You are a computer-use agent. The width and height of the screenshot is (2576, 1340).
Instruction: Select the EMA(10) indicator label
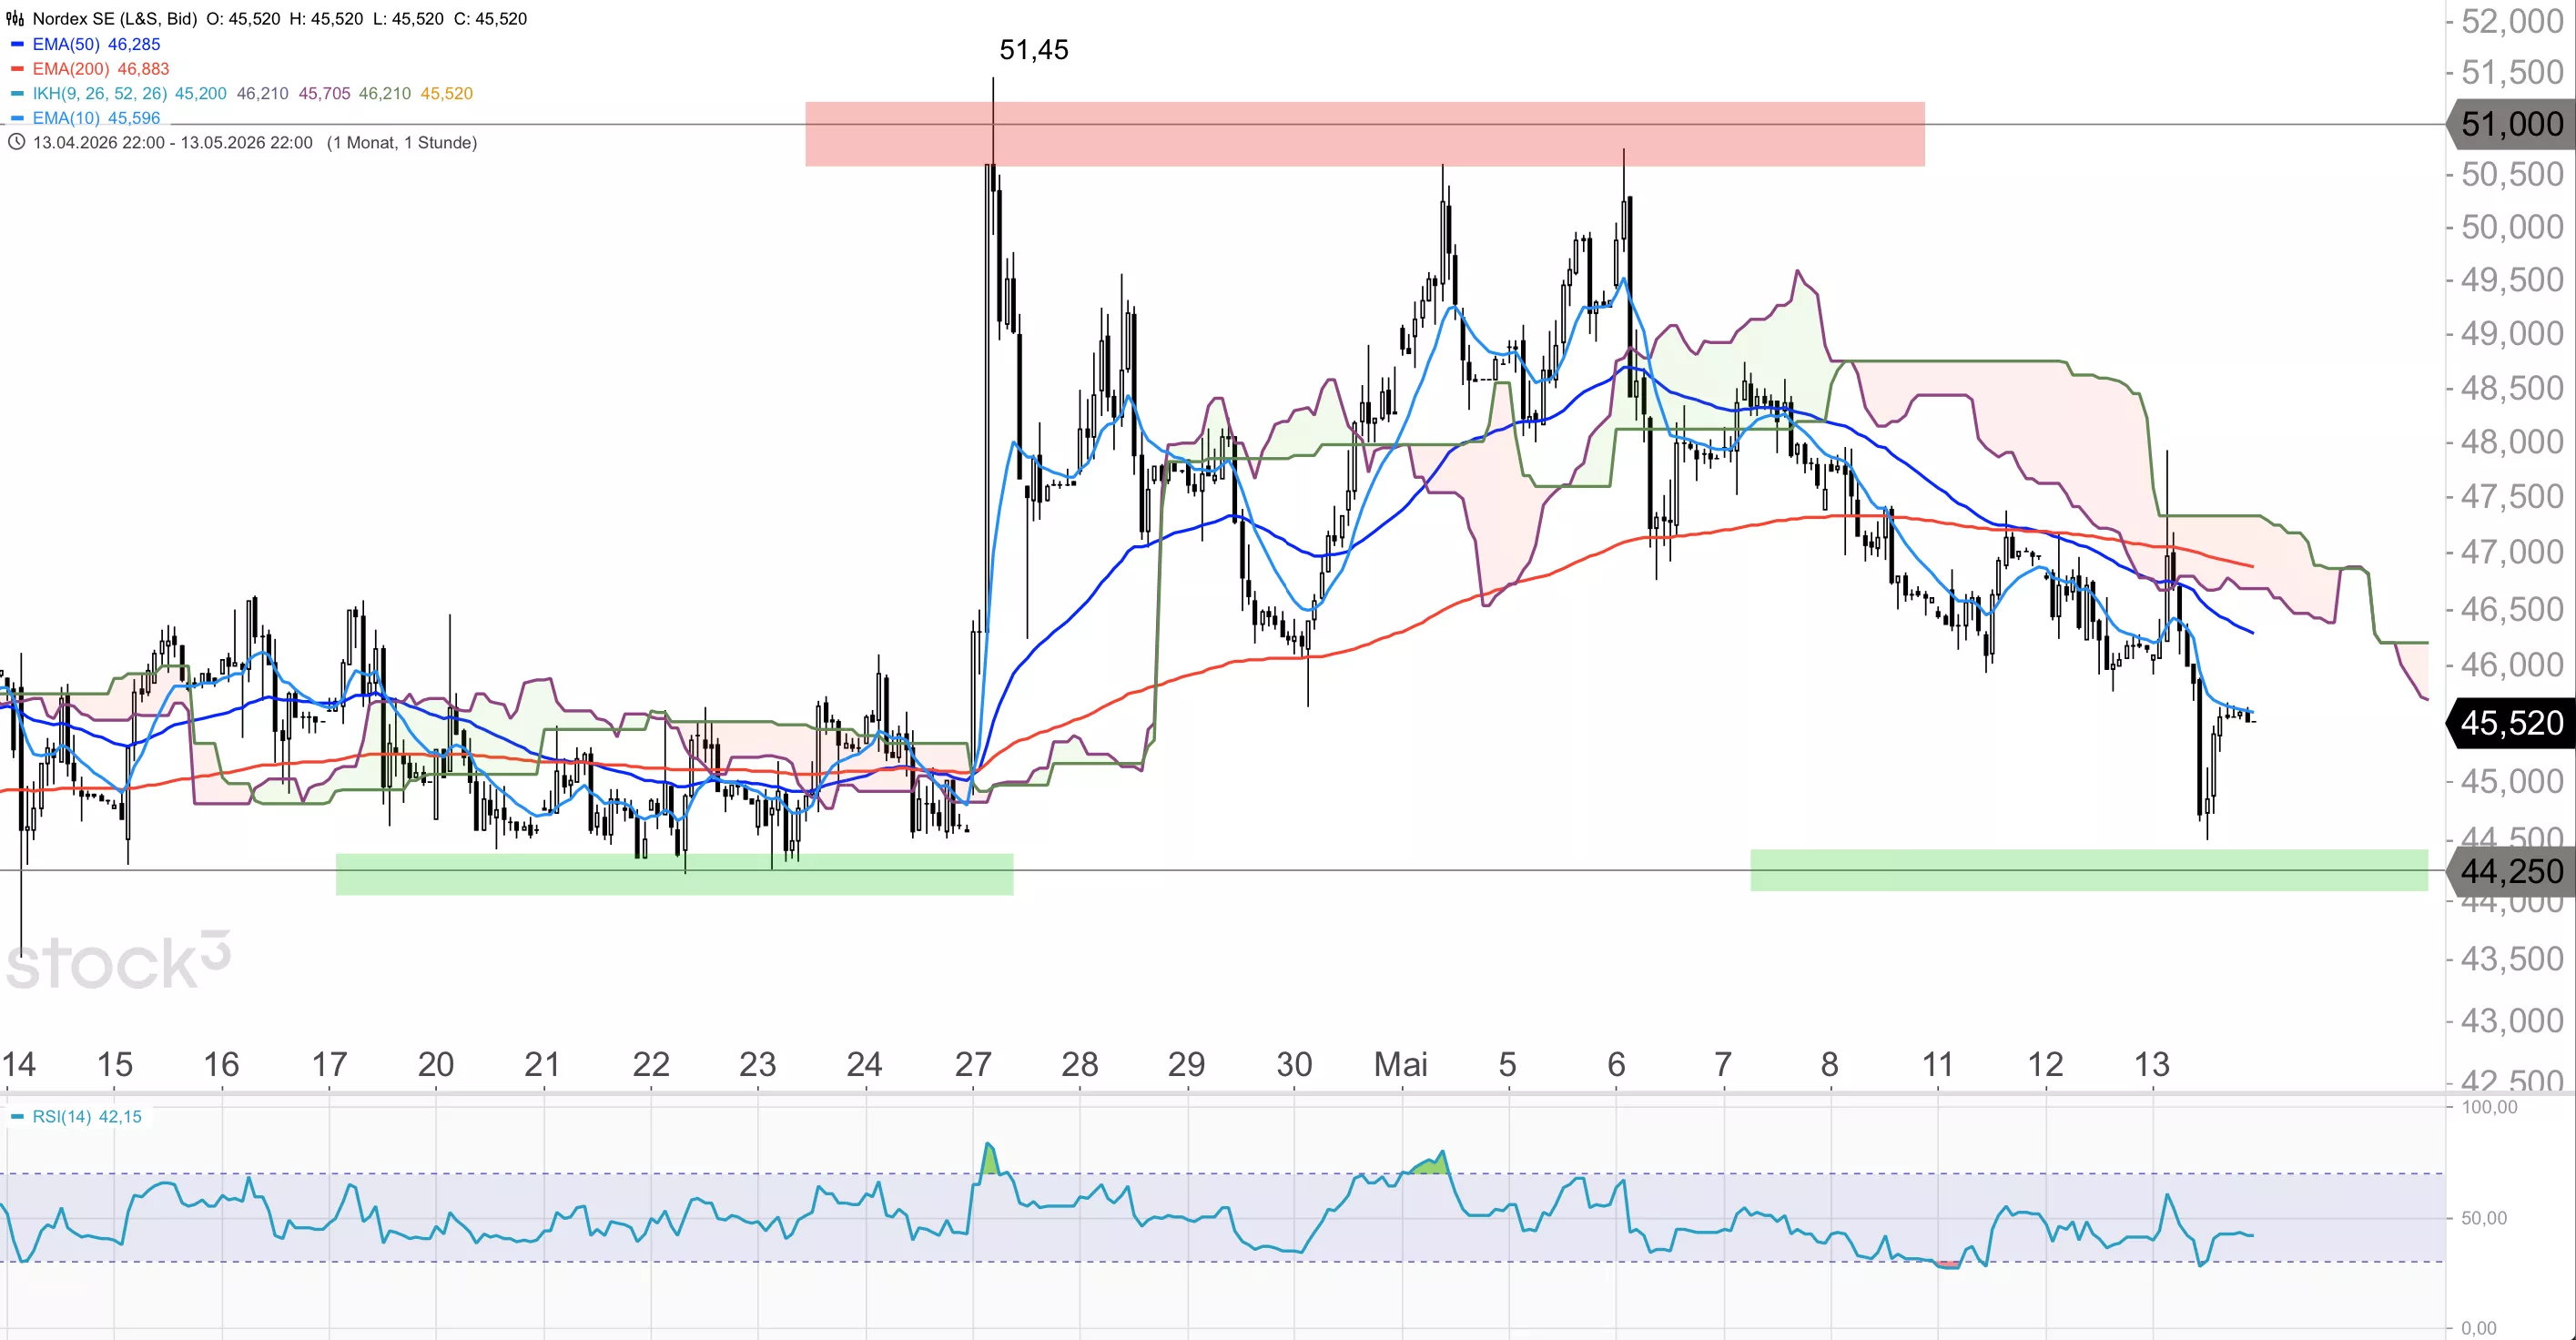[66, 118]
